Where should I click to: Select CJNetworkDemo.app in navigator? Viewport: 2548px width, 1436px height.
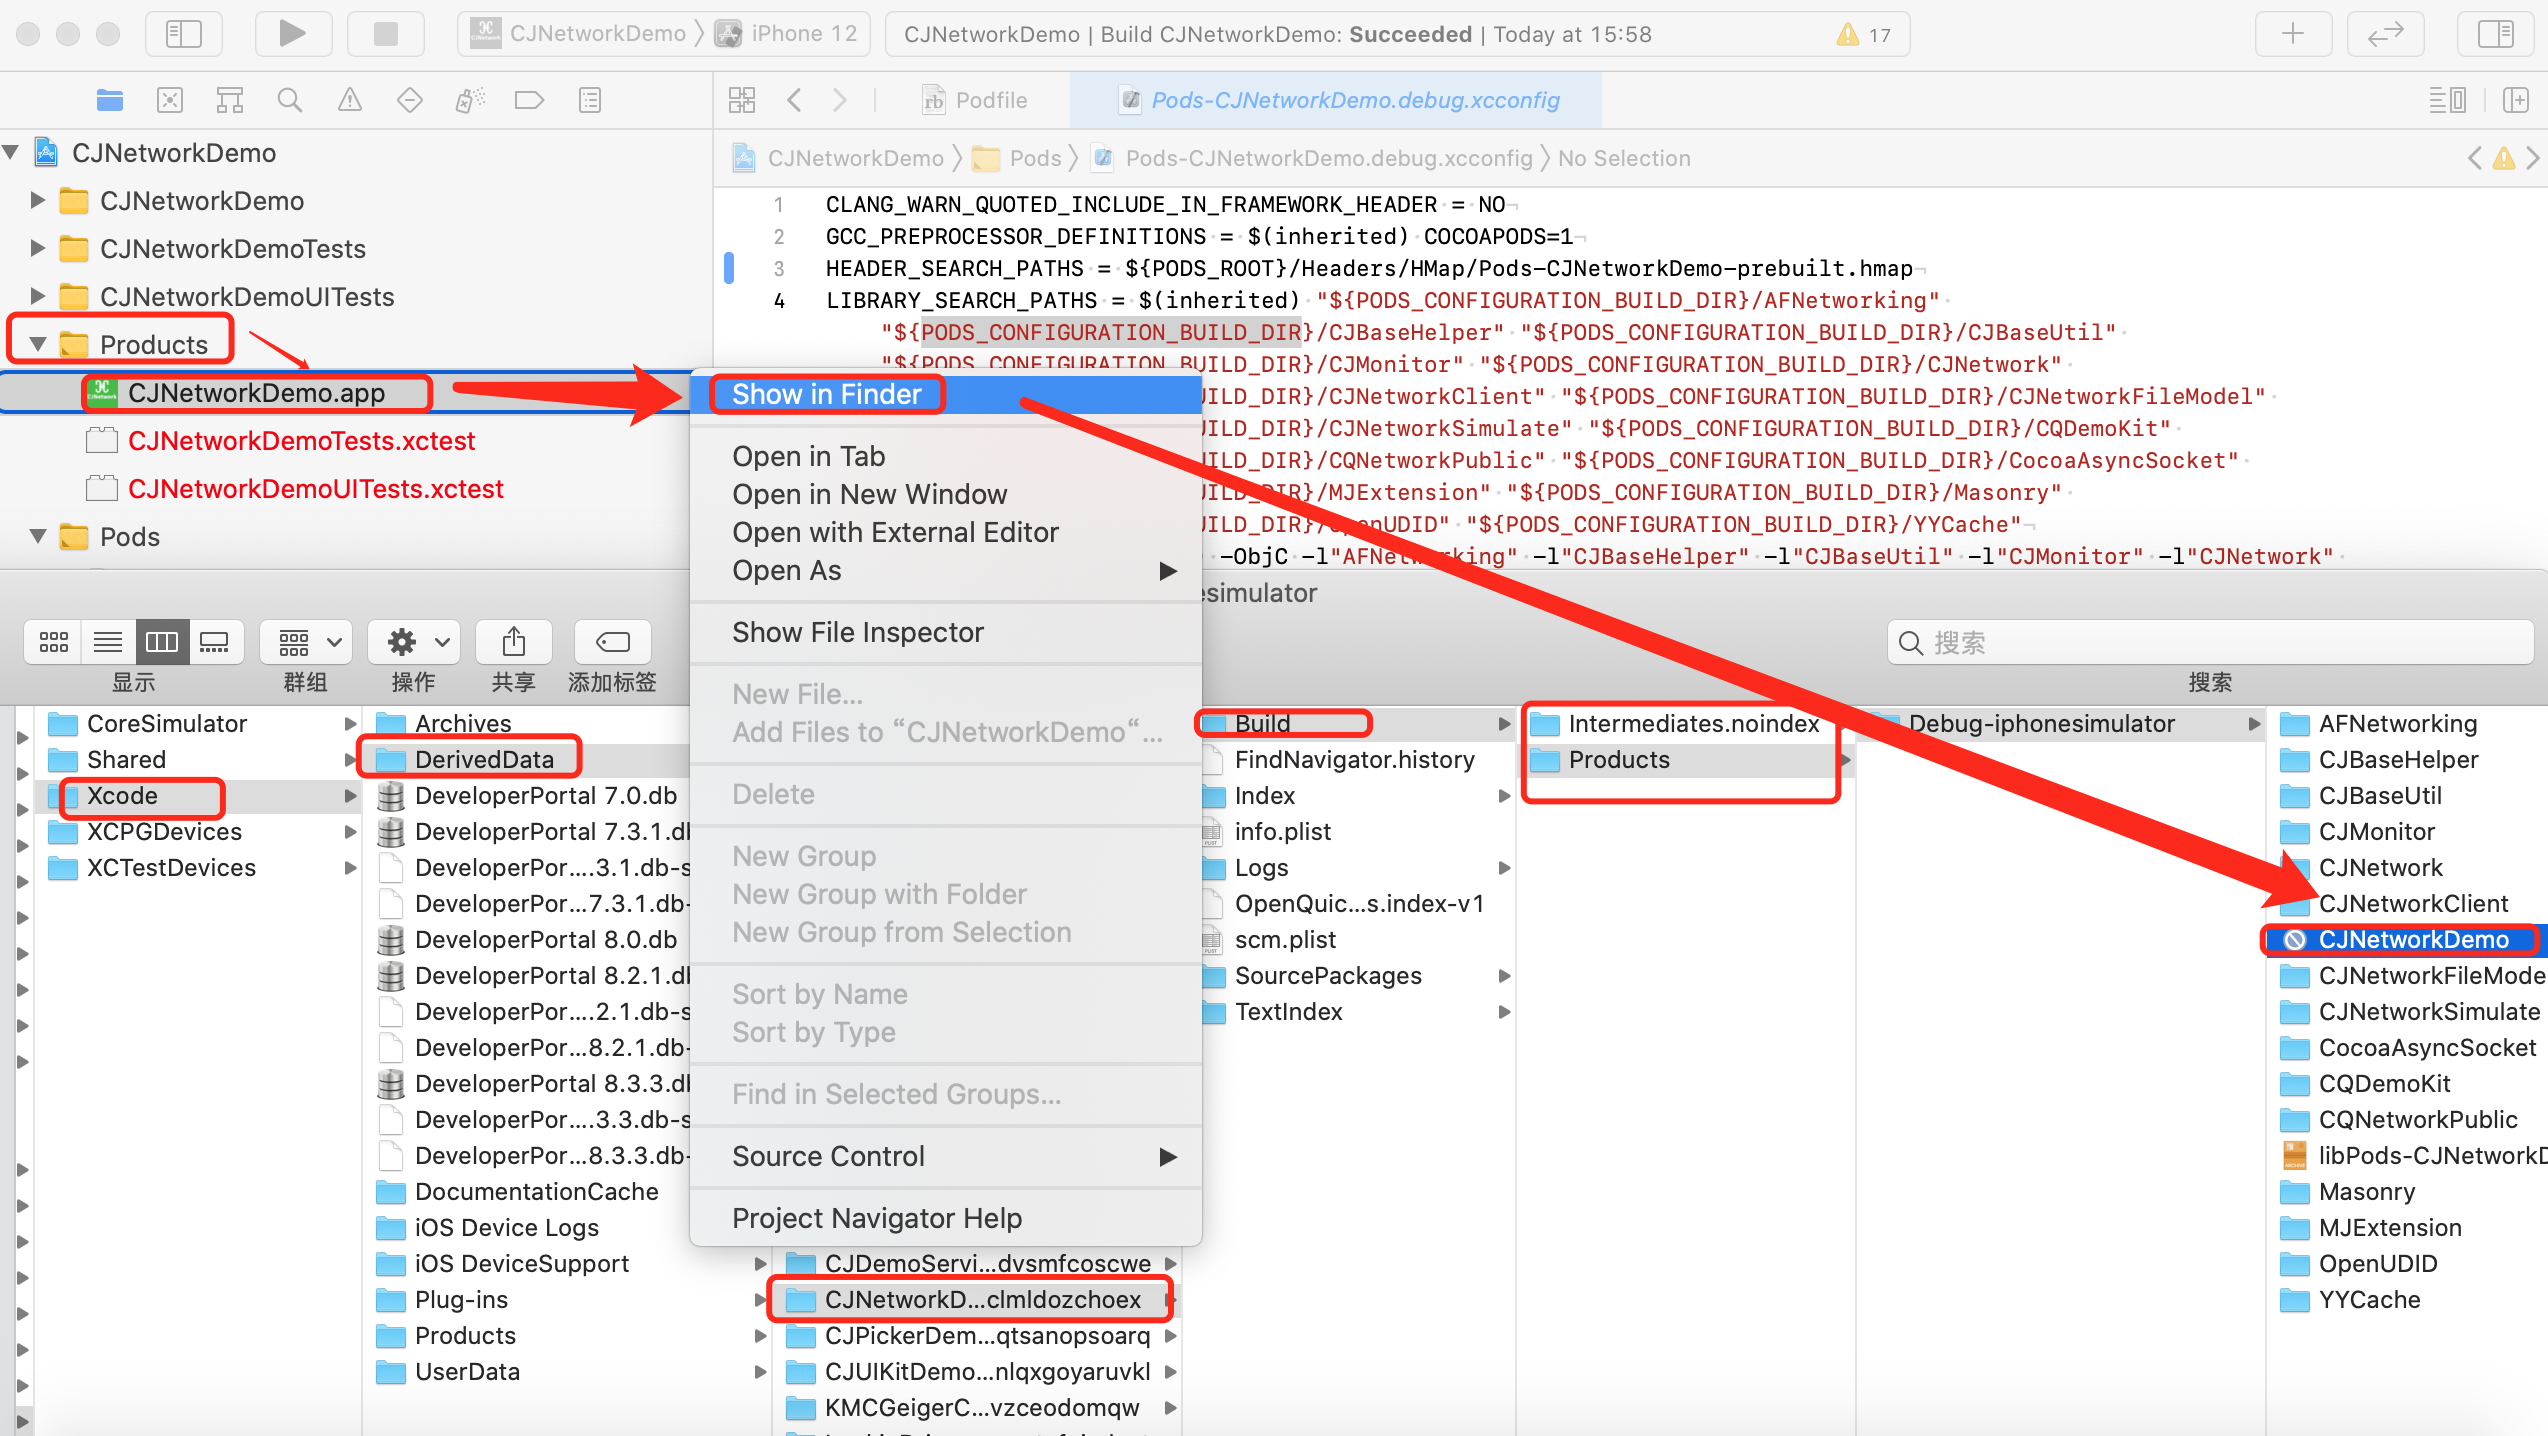pos(256,393)
